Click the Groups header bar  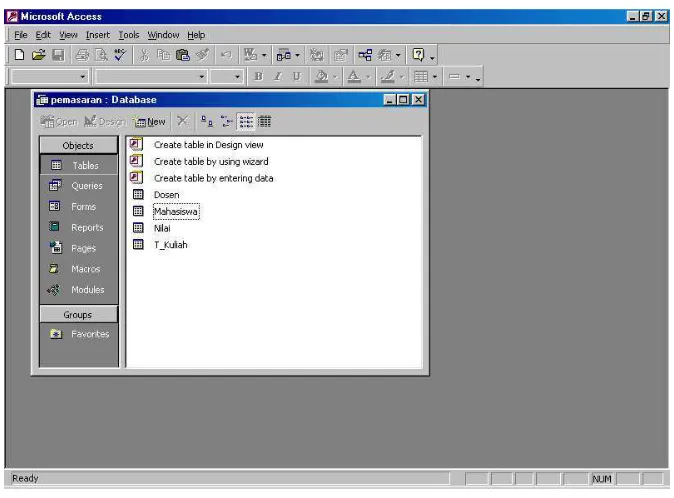pyautogui.click(x=78, y=314)
